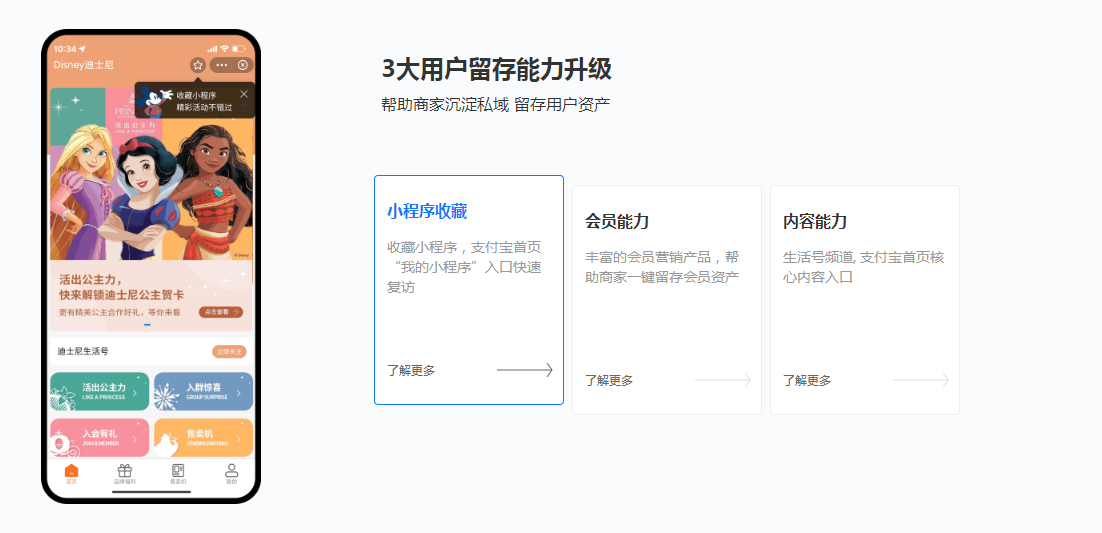Tap the 立即关注 follow button
Screen dimensions: 1102x533
tap(228, 352)
